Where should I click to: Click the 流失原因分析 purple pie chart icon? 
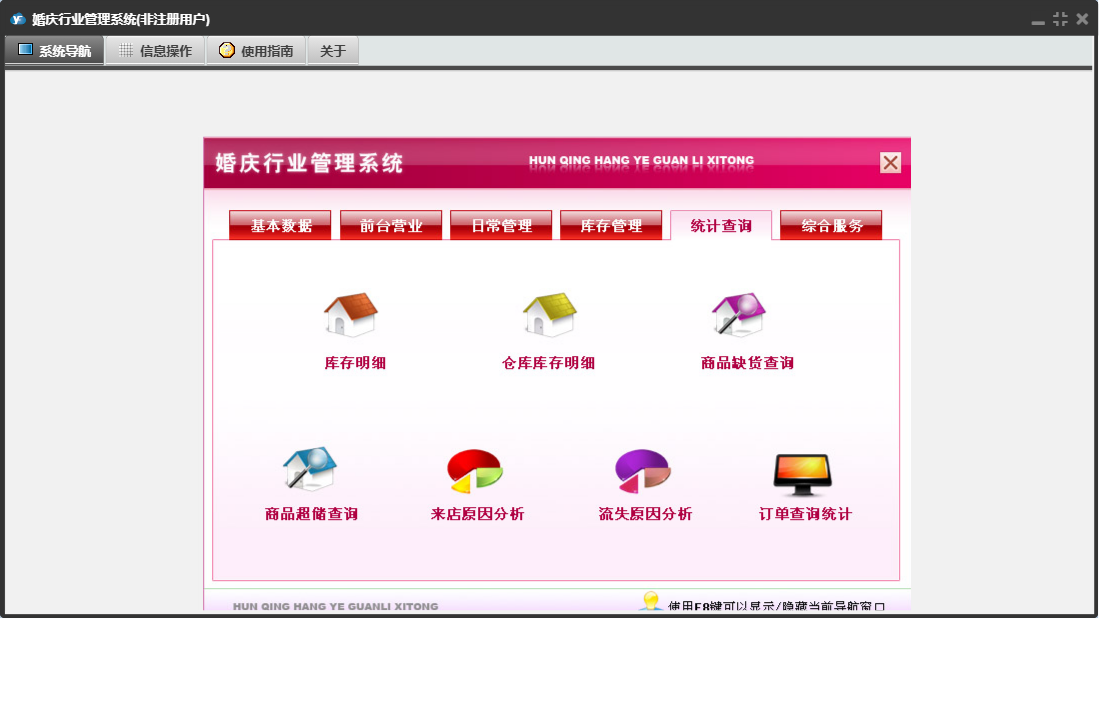(x=642, y=471)
